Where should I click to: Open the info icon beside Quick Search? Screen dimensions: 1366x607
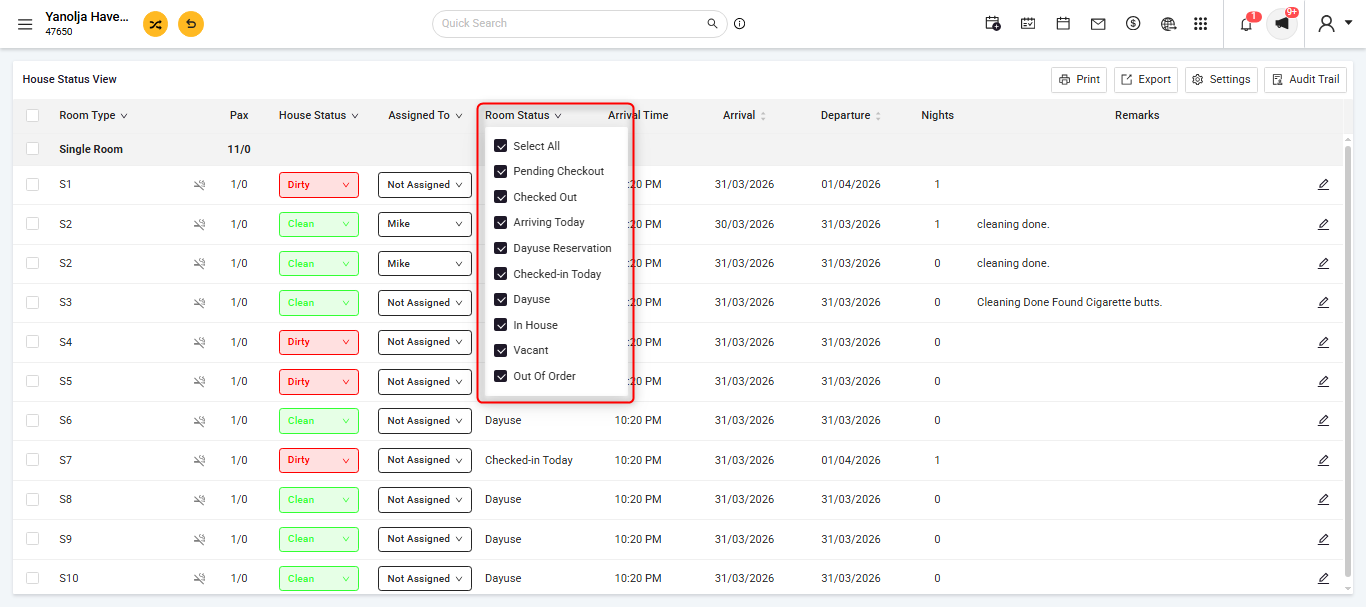click(x=740, y=23)
